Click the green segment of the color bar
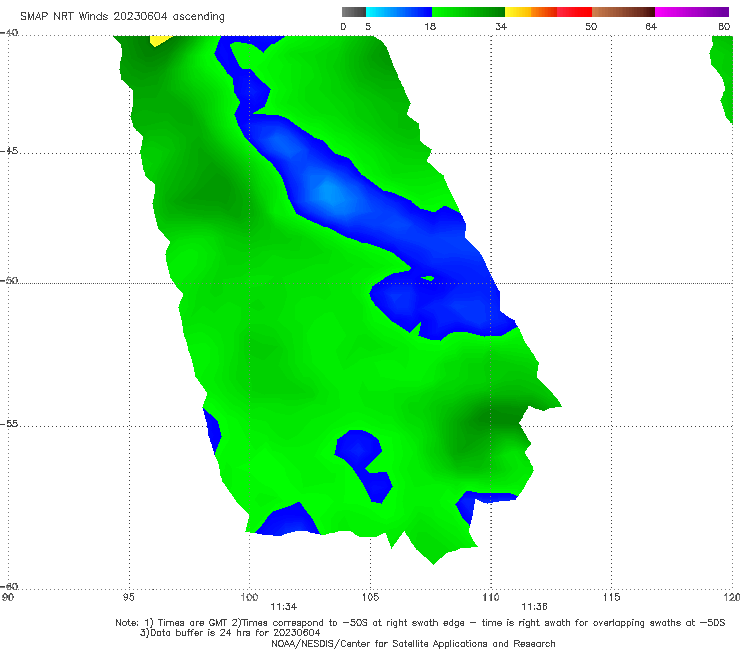The image size is (740, 650). pyautogui.click(x=468, y=12)
